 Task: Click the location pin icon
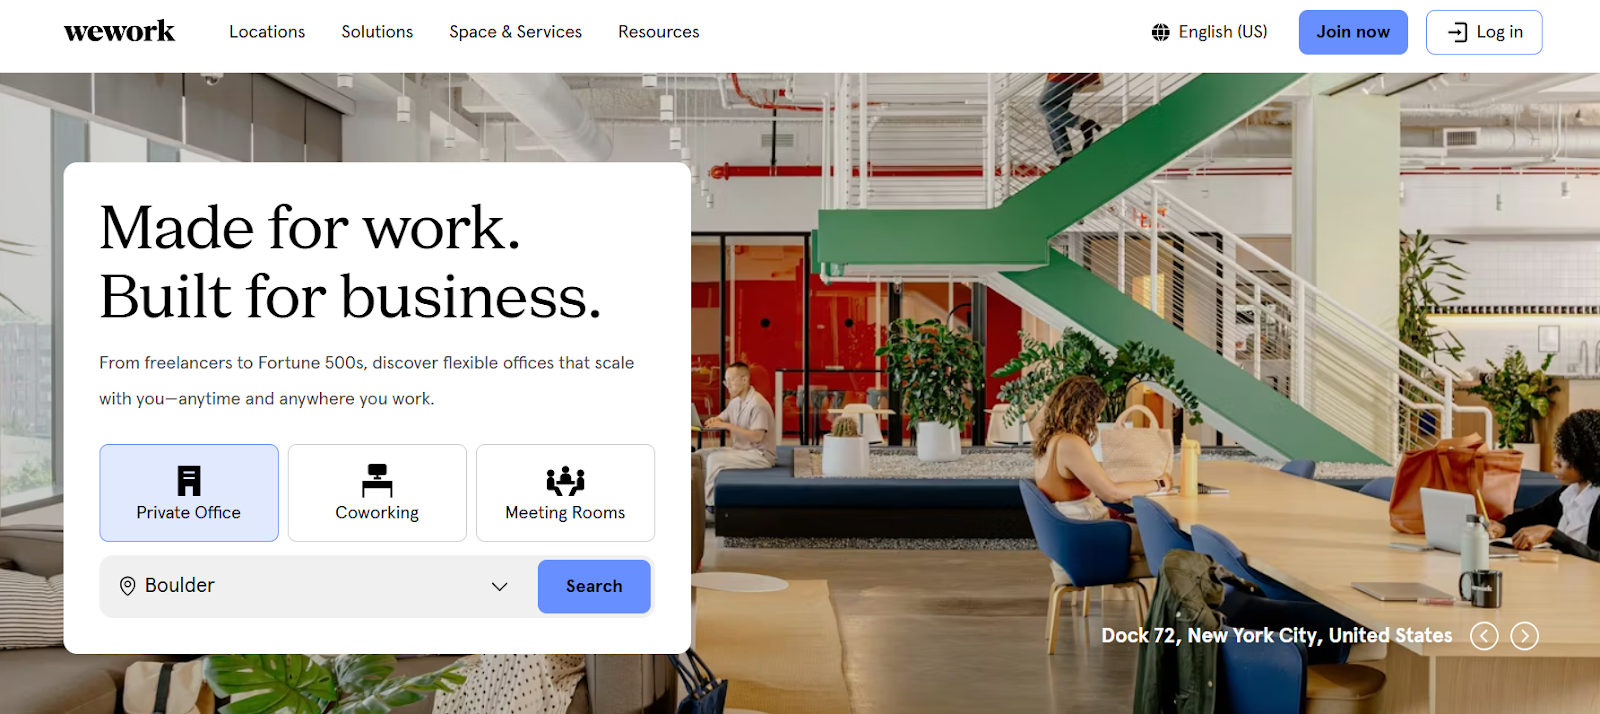point(127,586)
